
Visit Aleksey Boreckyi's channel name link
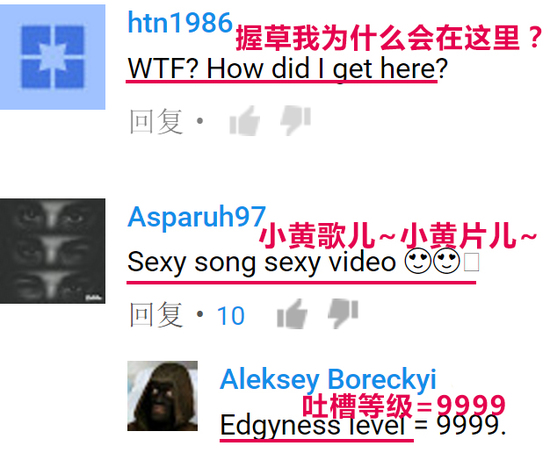point(328,380)
